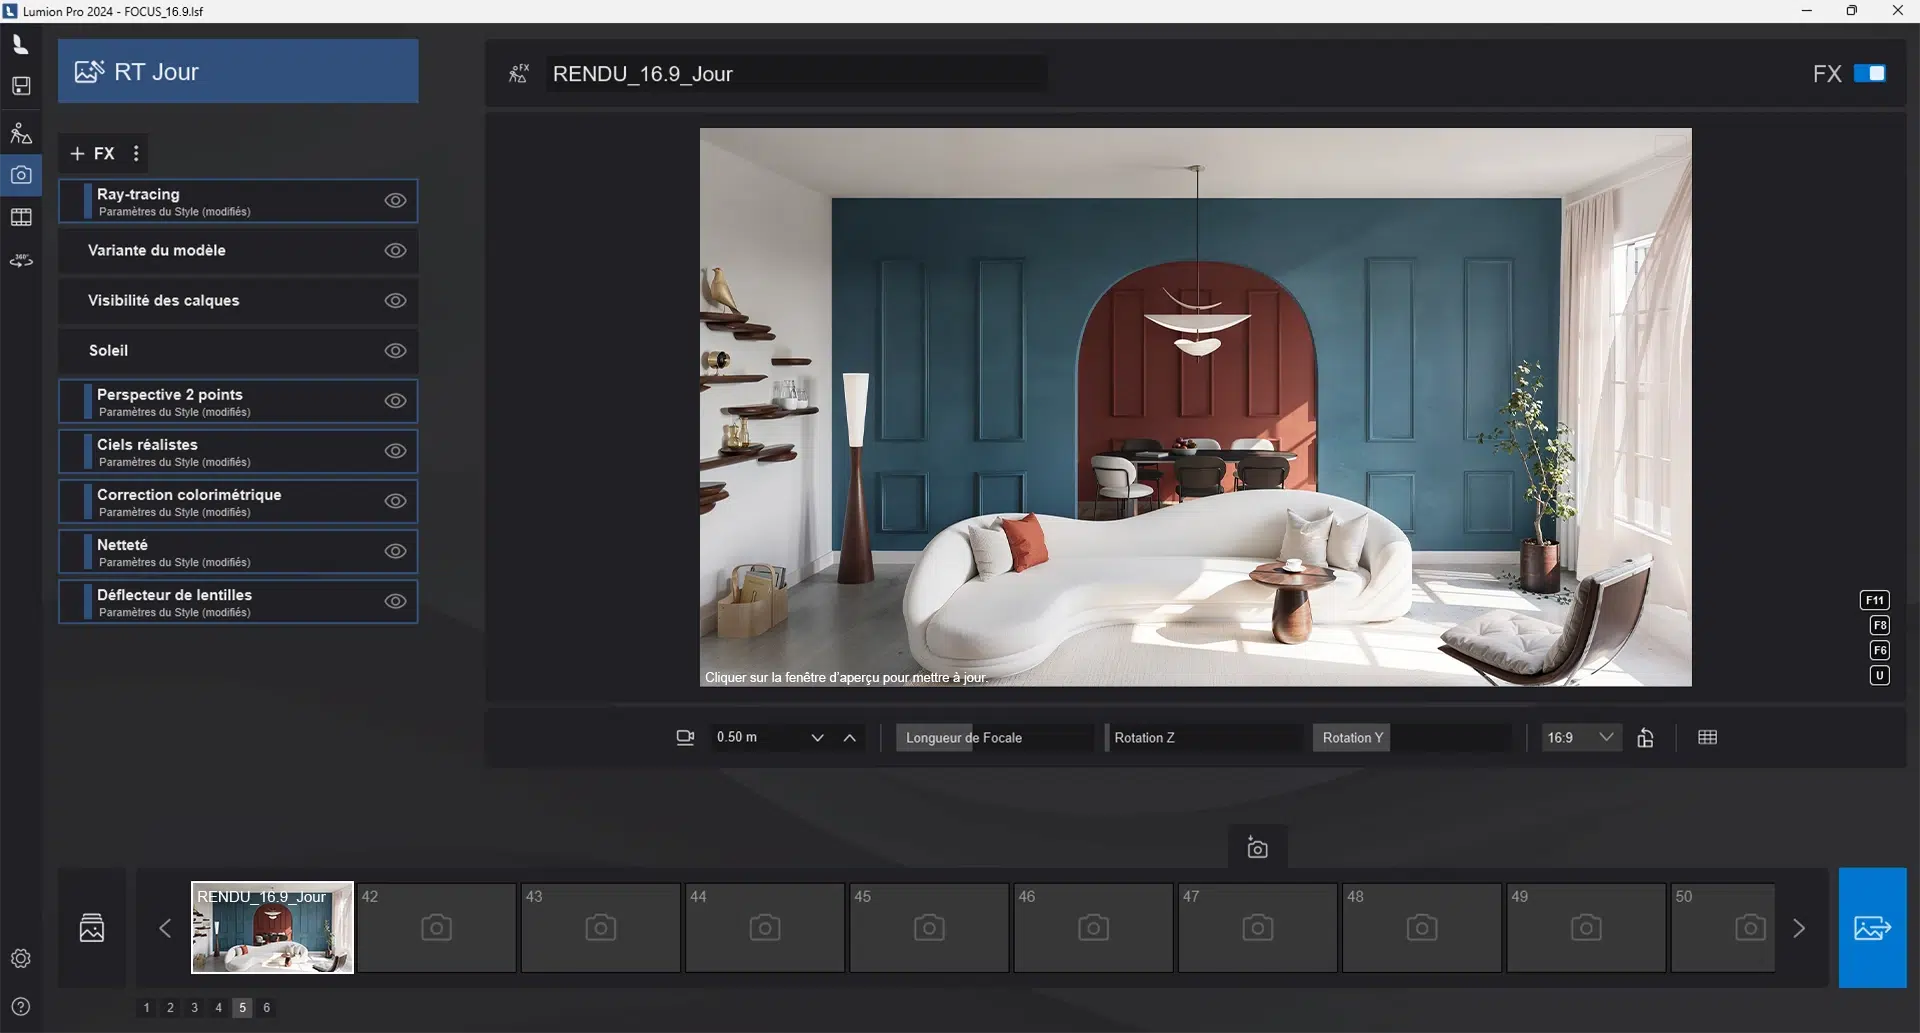Screen dimensions: 1920x1033
Task: Toggle visibility of the Soleil effect
Action: click(395, 351)
